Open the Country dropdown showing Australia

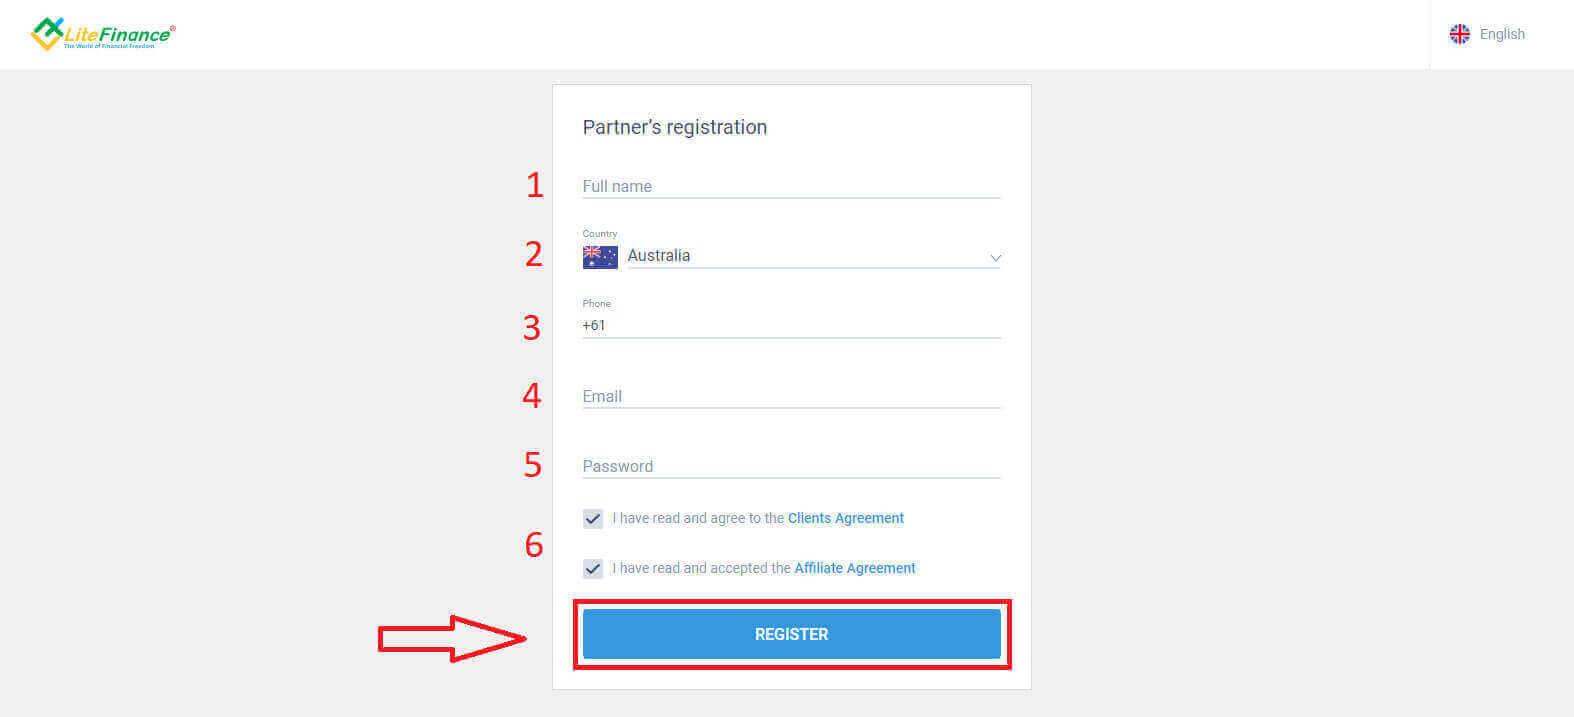(x=800, y=256)
